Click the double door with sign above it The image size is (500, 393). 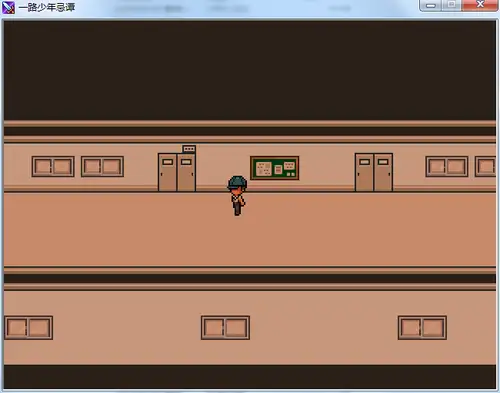pyautogui.click(x=177, y=172)
